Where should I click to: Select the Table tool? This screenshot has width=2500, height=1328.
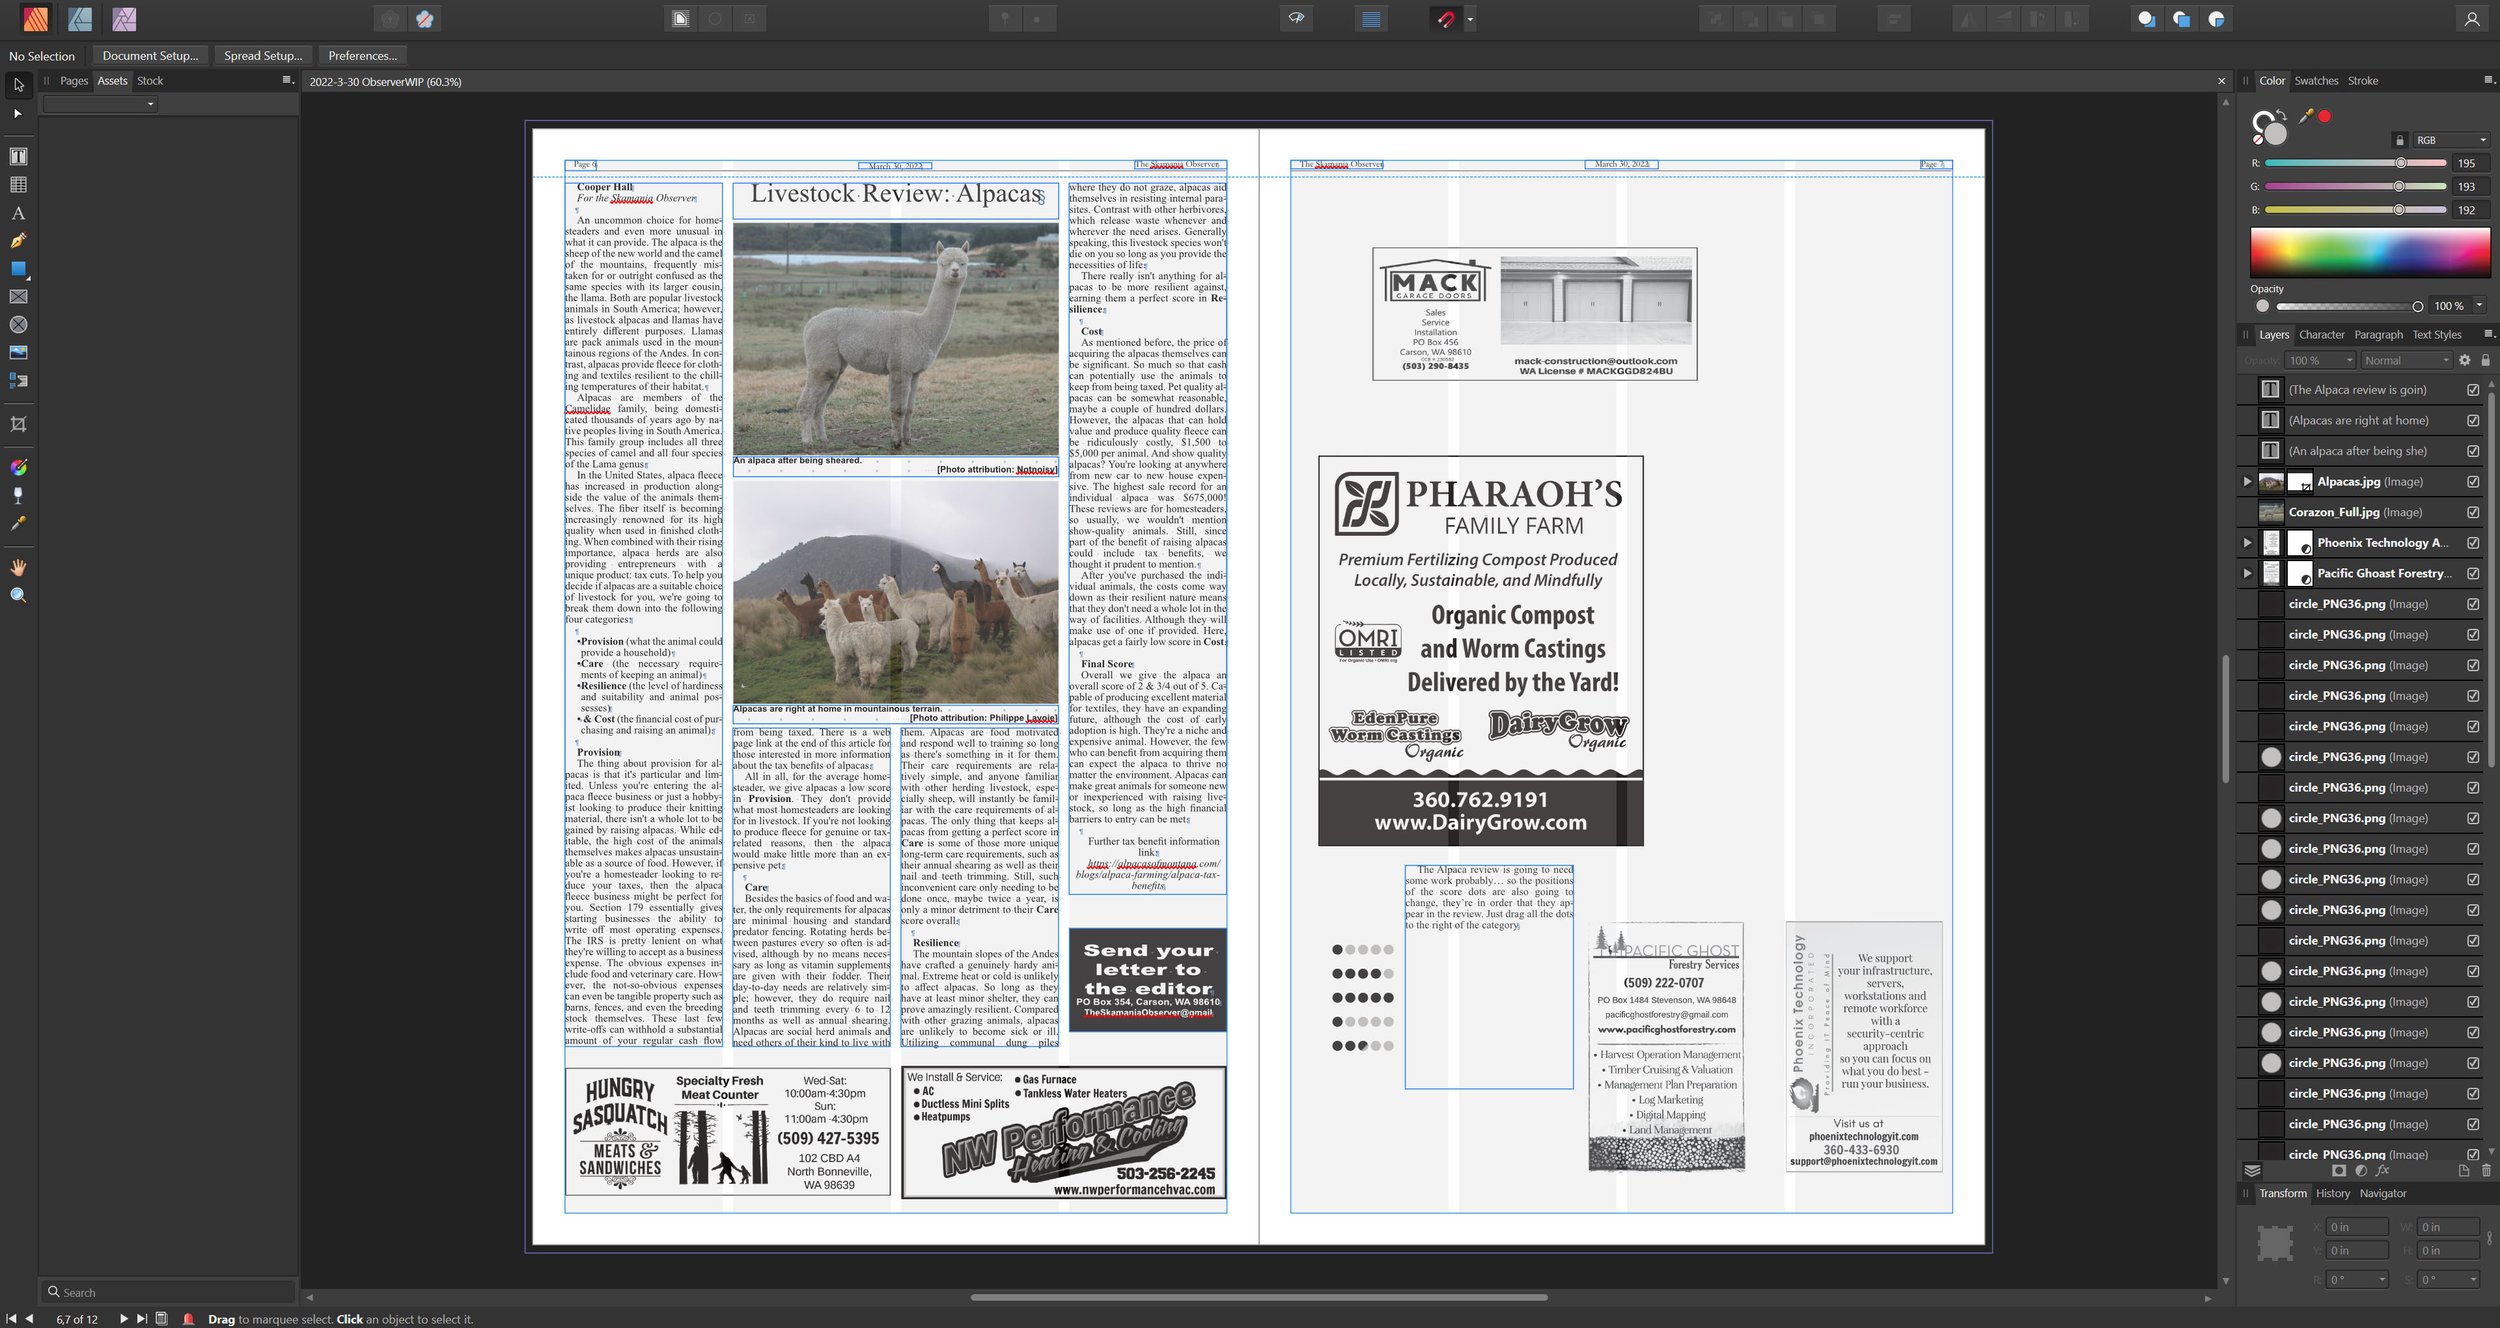coord(18,185)
